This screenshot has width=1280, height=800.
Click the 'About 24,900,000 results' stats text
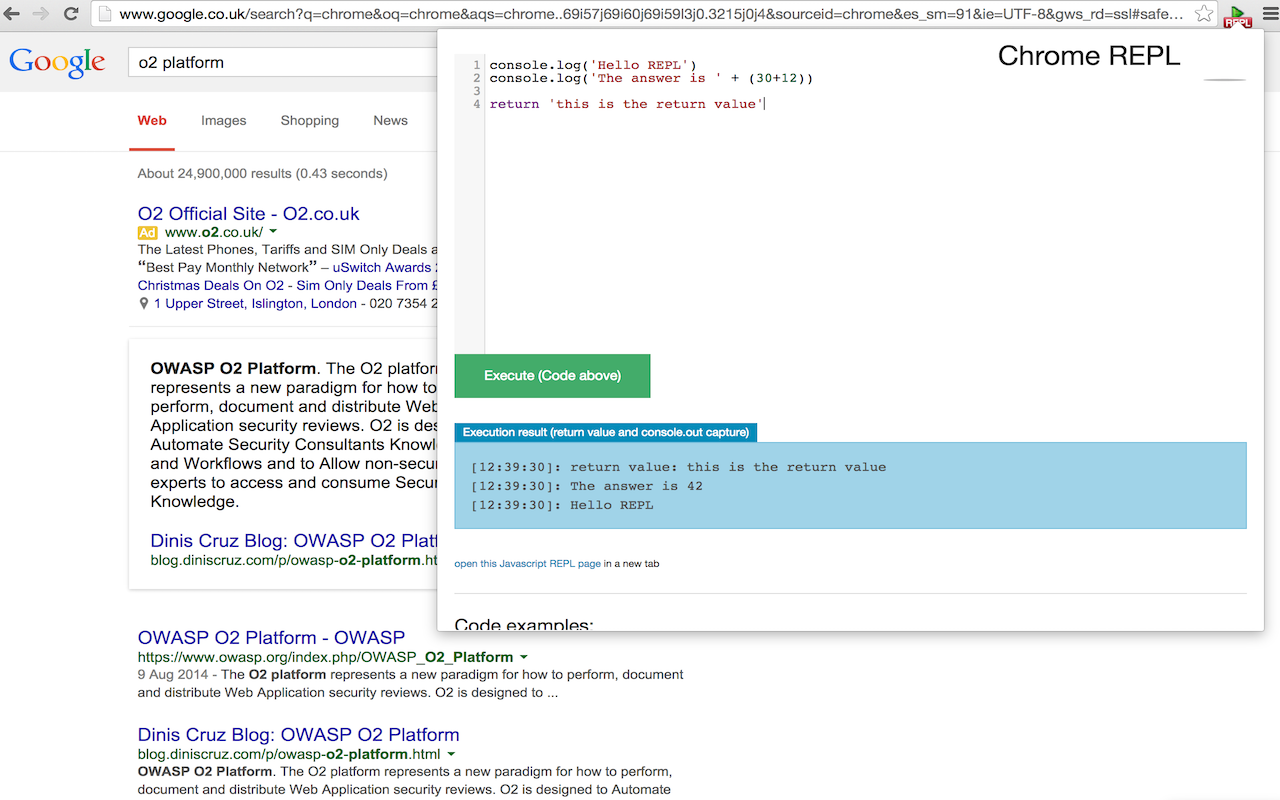tap(262, 173)
